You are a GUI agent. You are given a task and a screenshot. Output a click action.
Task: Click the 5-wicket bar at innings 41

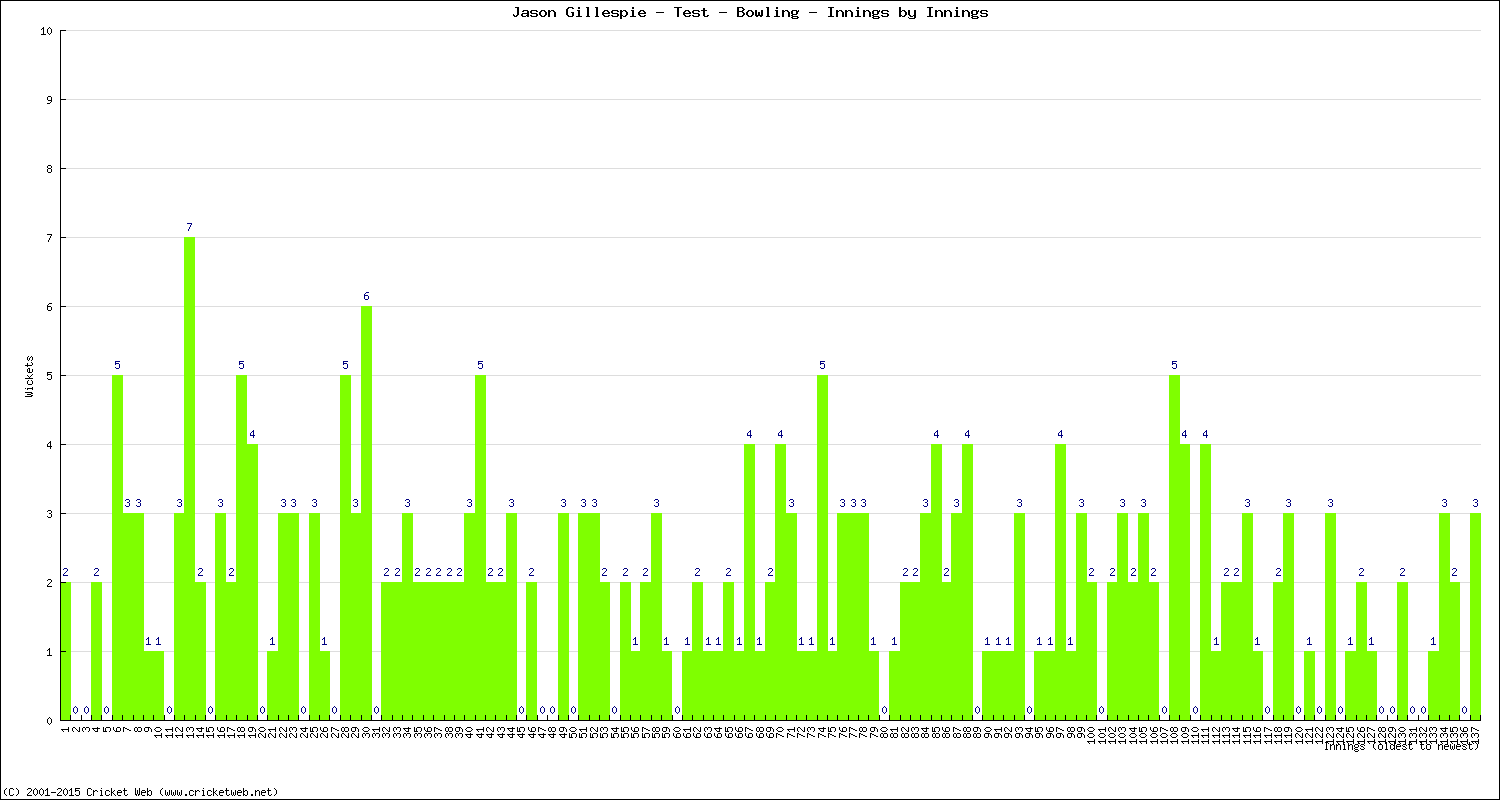coord(480,548)
